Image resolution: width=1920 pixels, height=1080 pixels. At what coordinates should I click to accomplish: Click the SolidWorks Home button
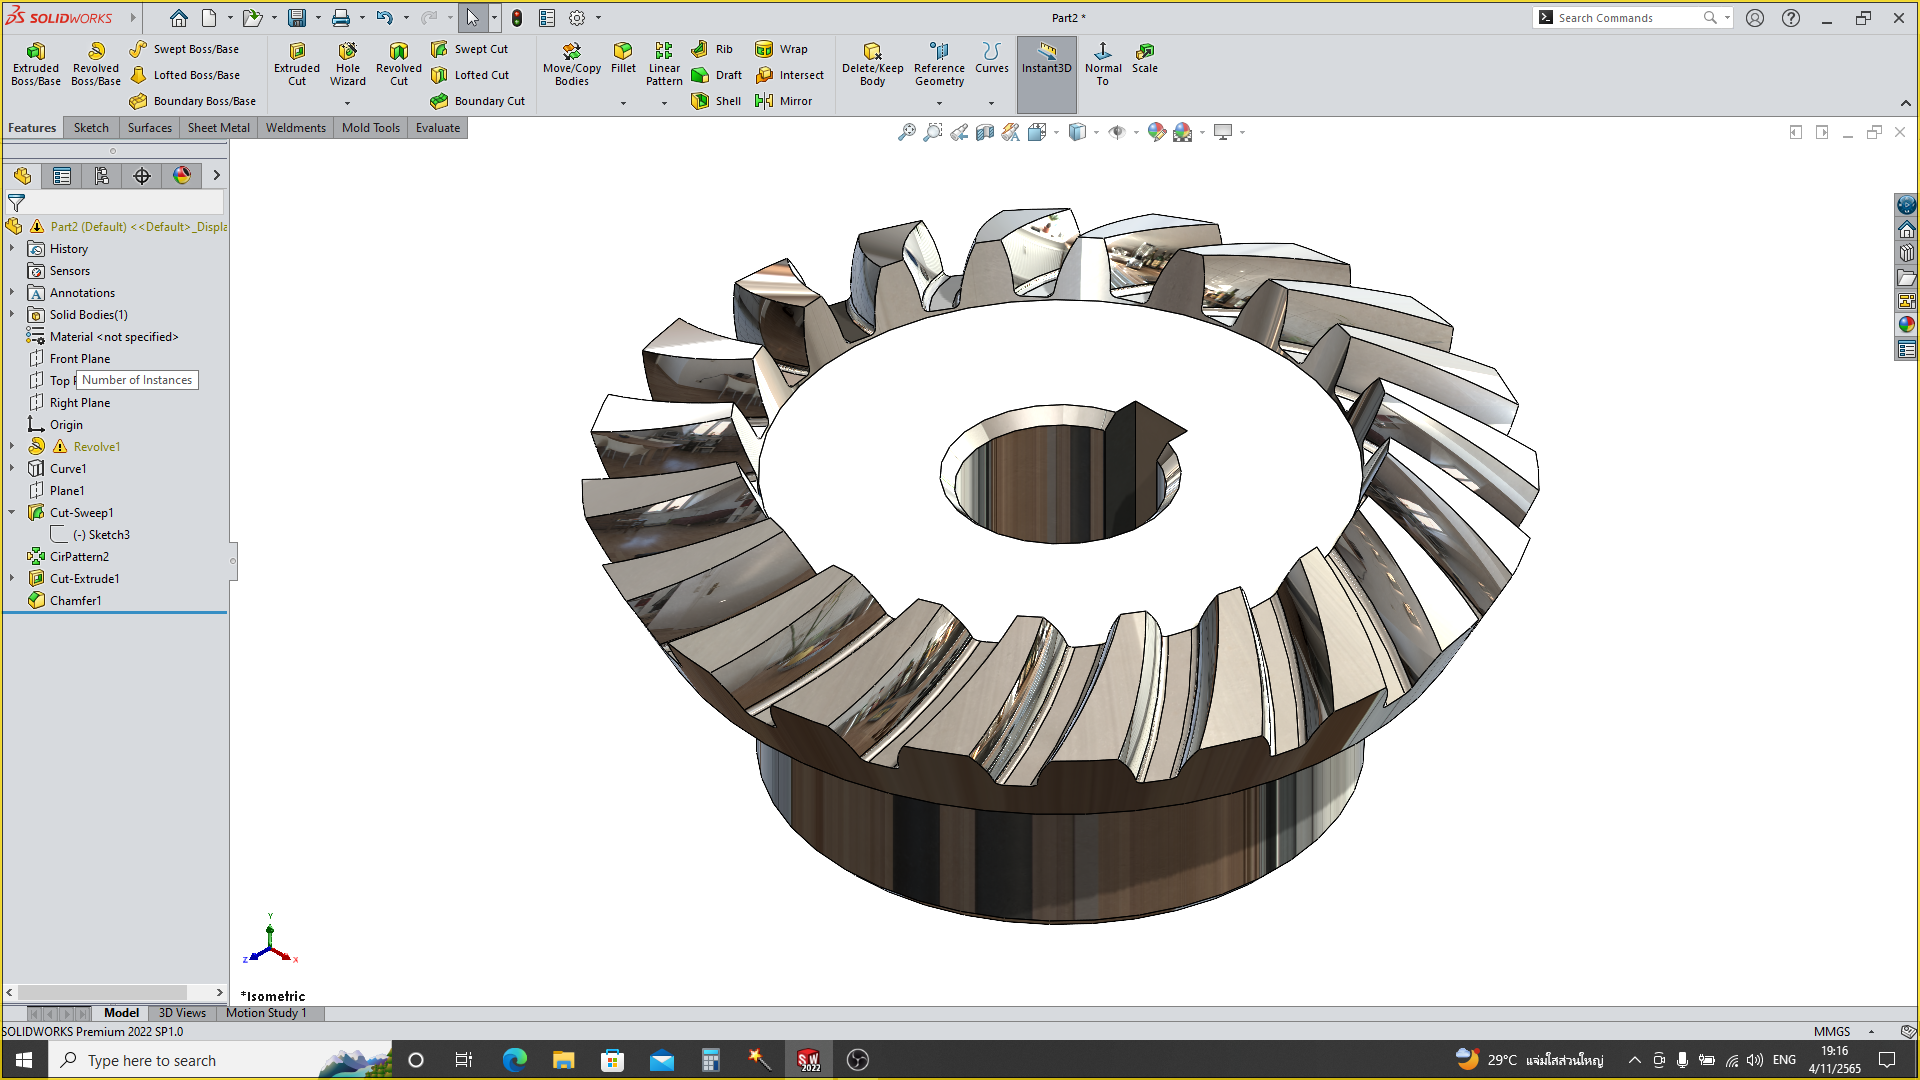click(x=178, y=18)
